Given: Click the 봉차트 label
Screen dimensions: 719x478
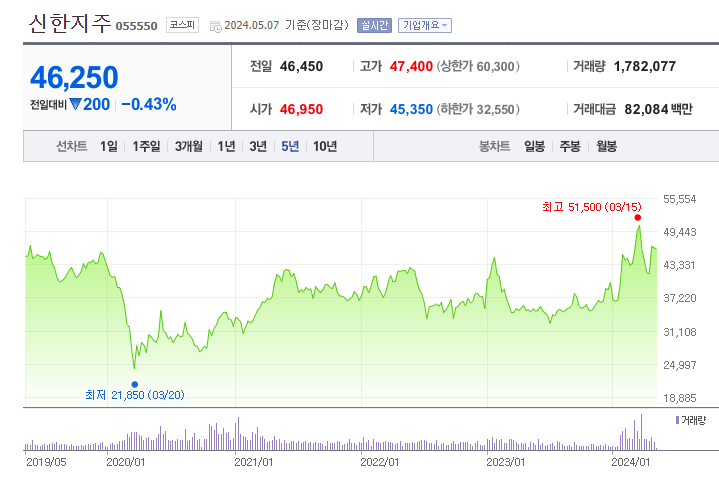Looking at the screenshot, I should click(x=494, y=146).
